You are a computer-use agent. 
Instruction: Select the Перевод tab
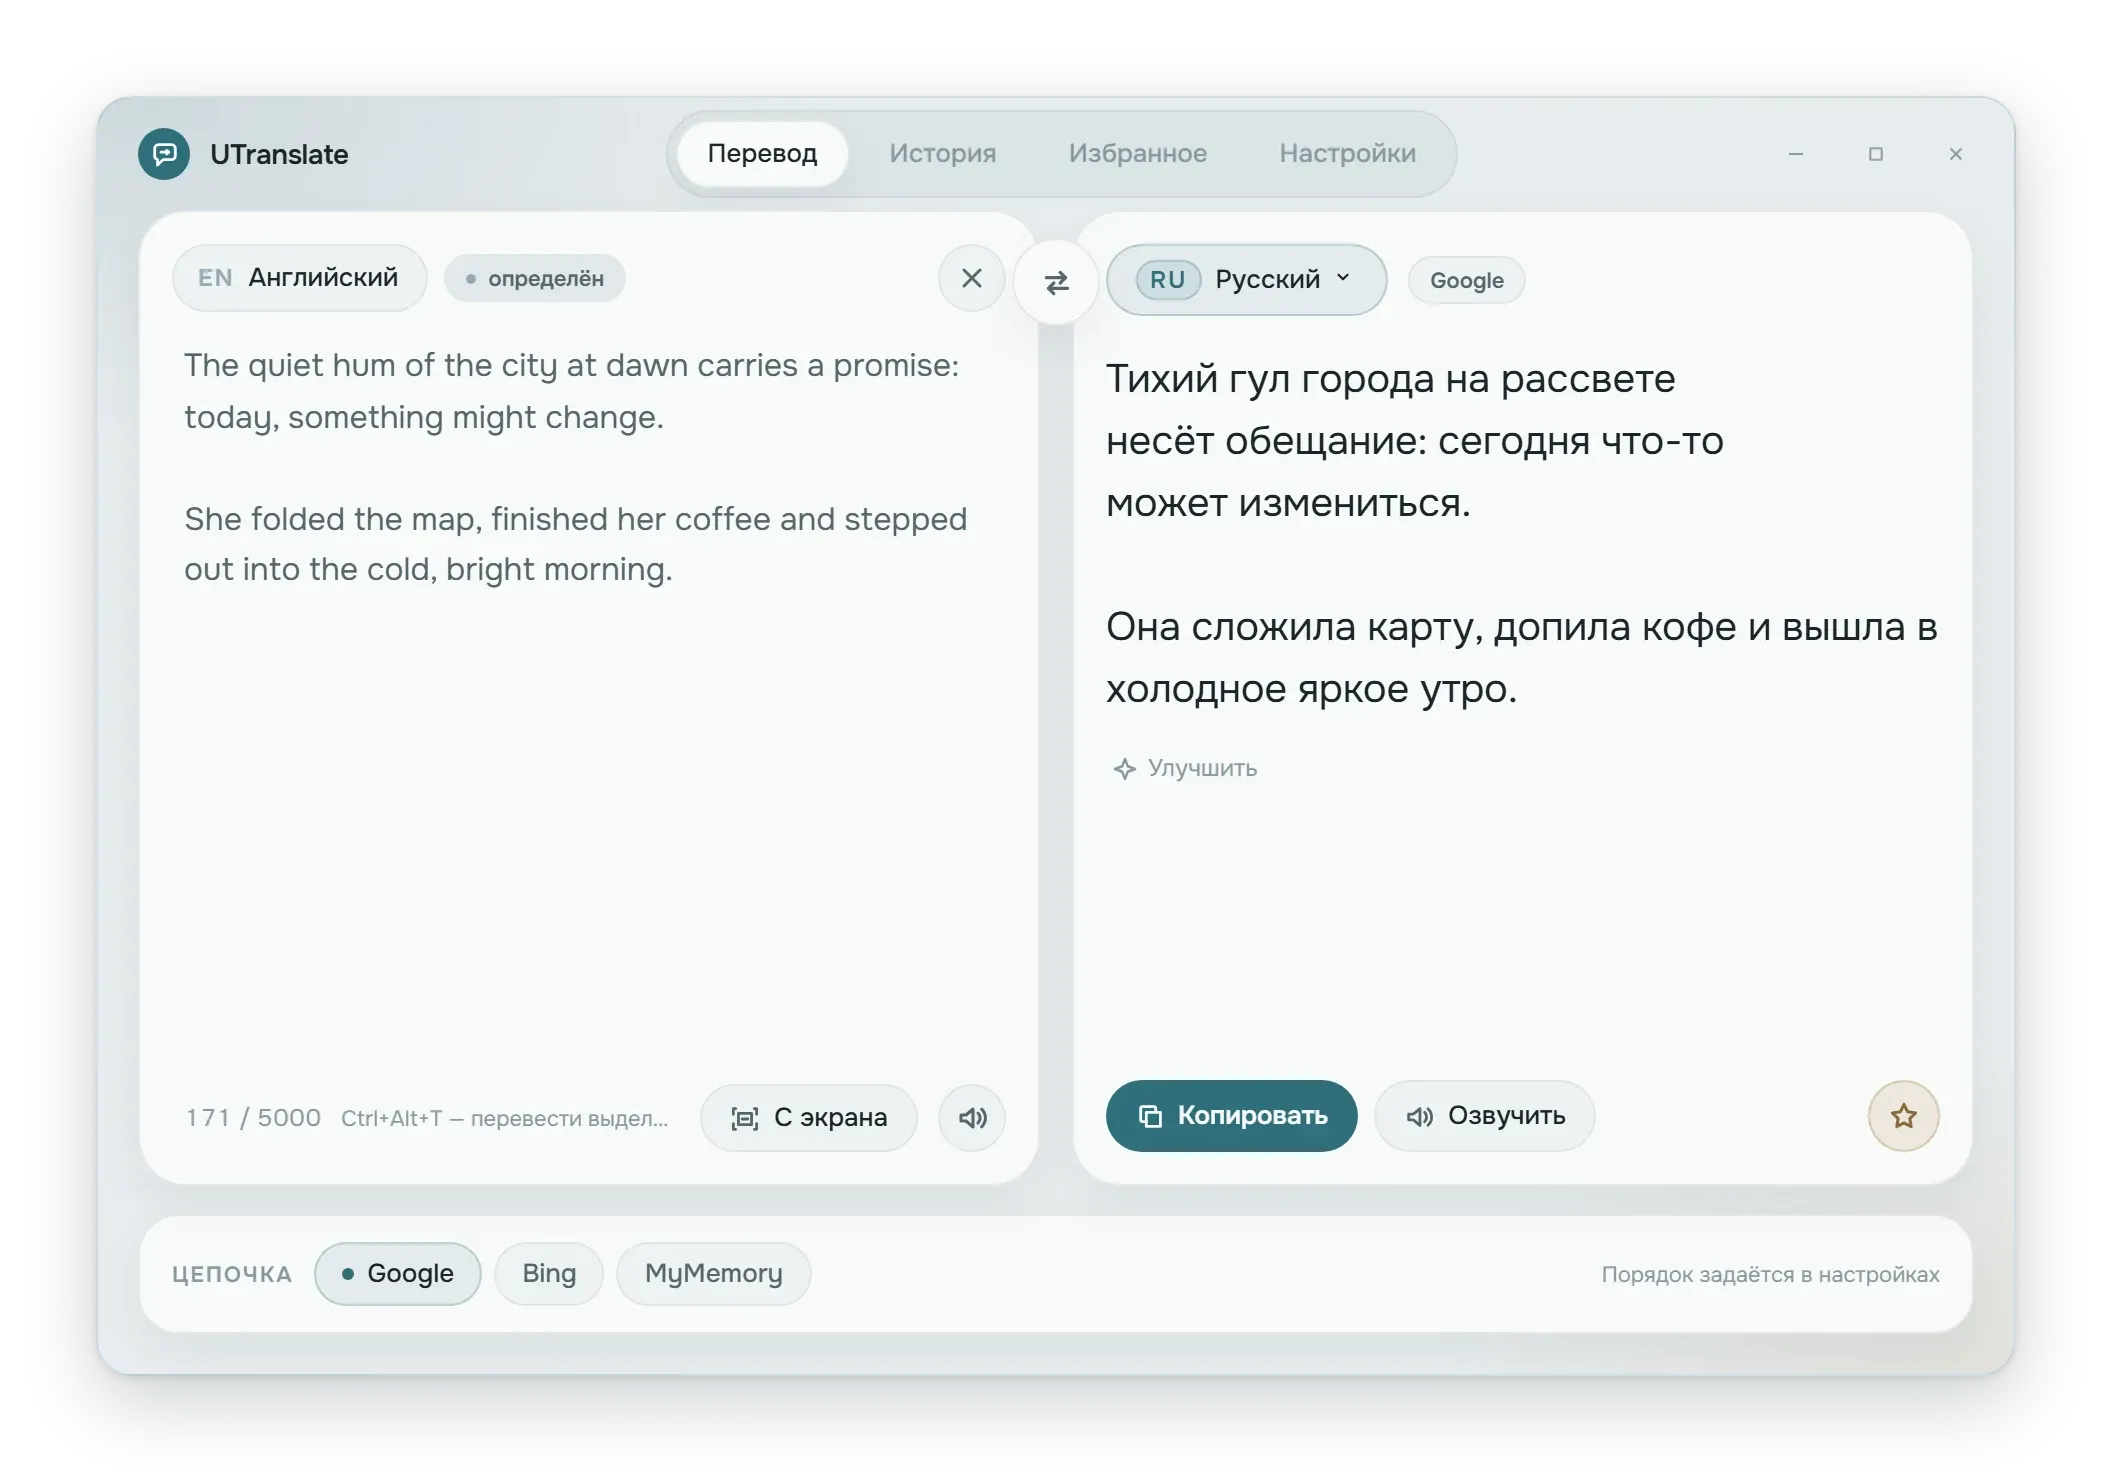click(762, 153)
